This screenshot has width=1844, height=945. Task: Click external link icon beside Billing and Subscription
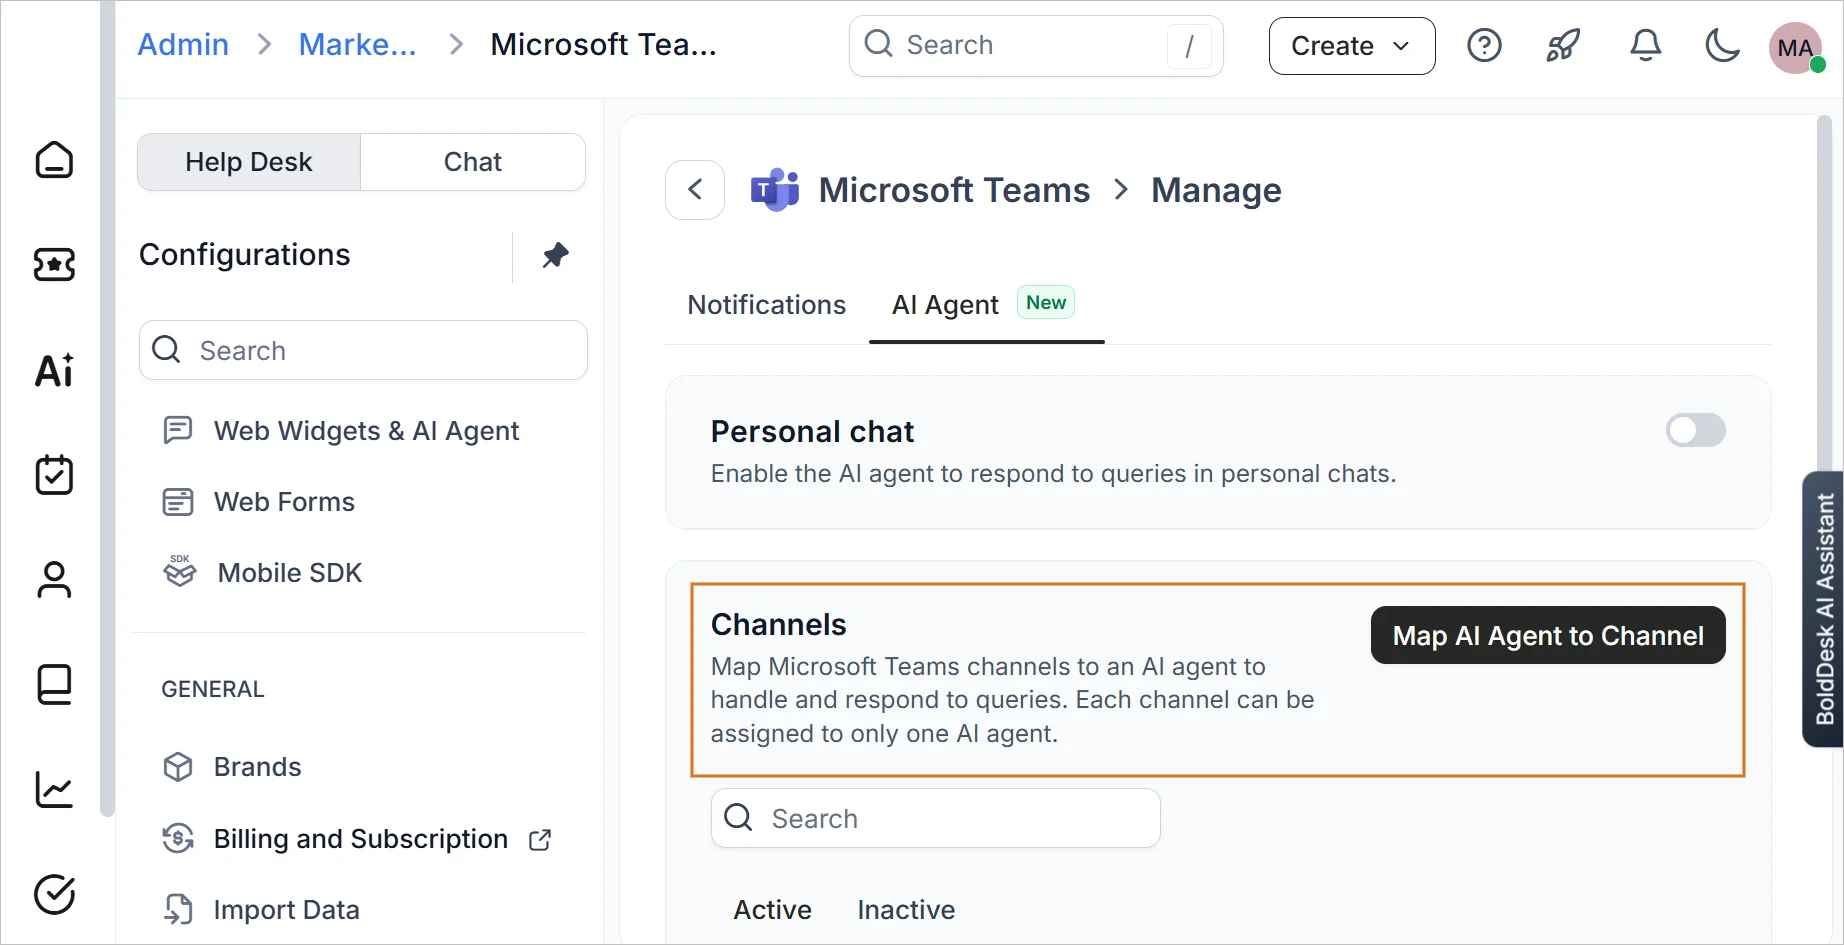pyautogui.click(x=540, y=840)
